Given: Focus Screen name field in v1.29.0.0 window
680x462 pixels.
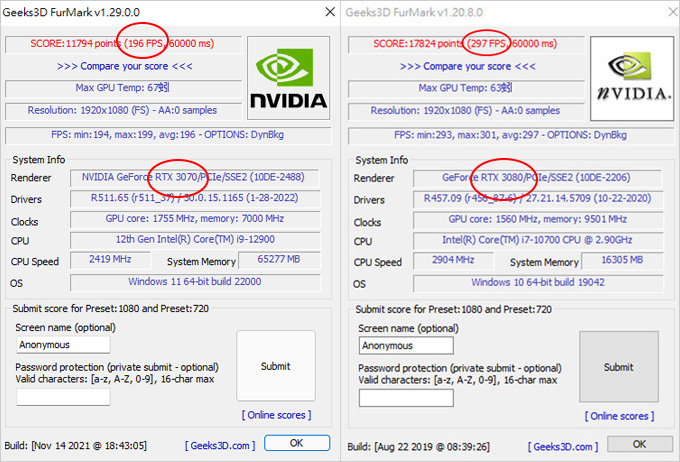Looking at the screenshot, I should coord(63,345).
